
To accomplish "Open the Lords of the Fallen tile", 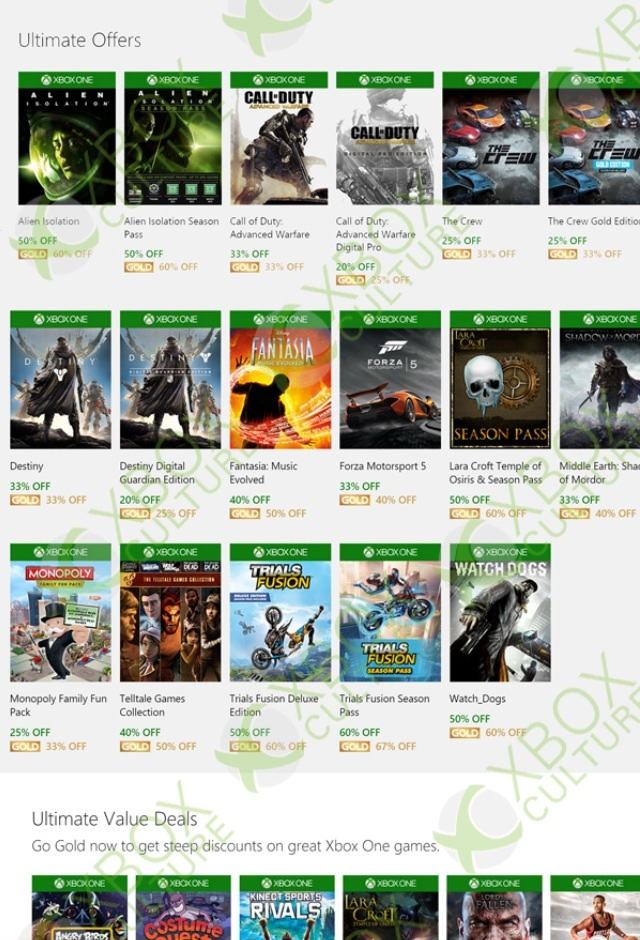I will (494, 907).
